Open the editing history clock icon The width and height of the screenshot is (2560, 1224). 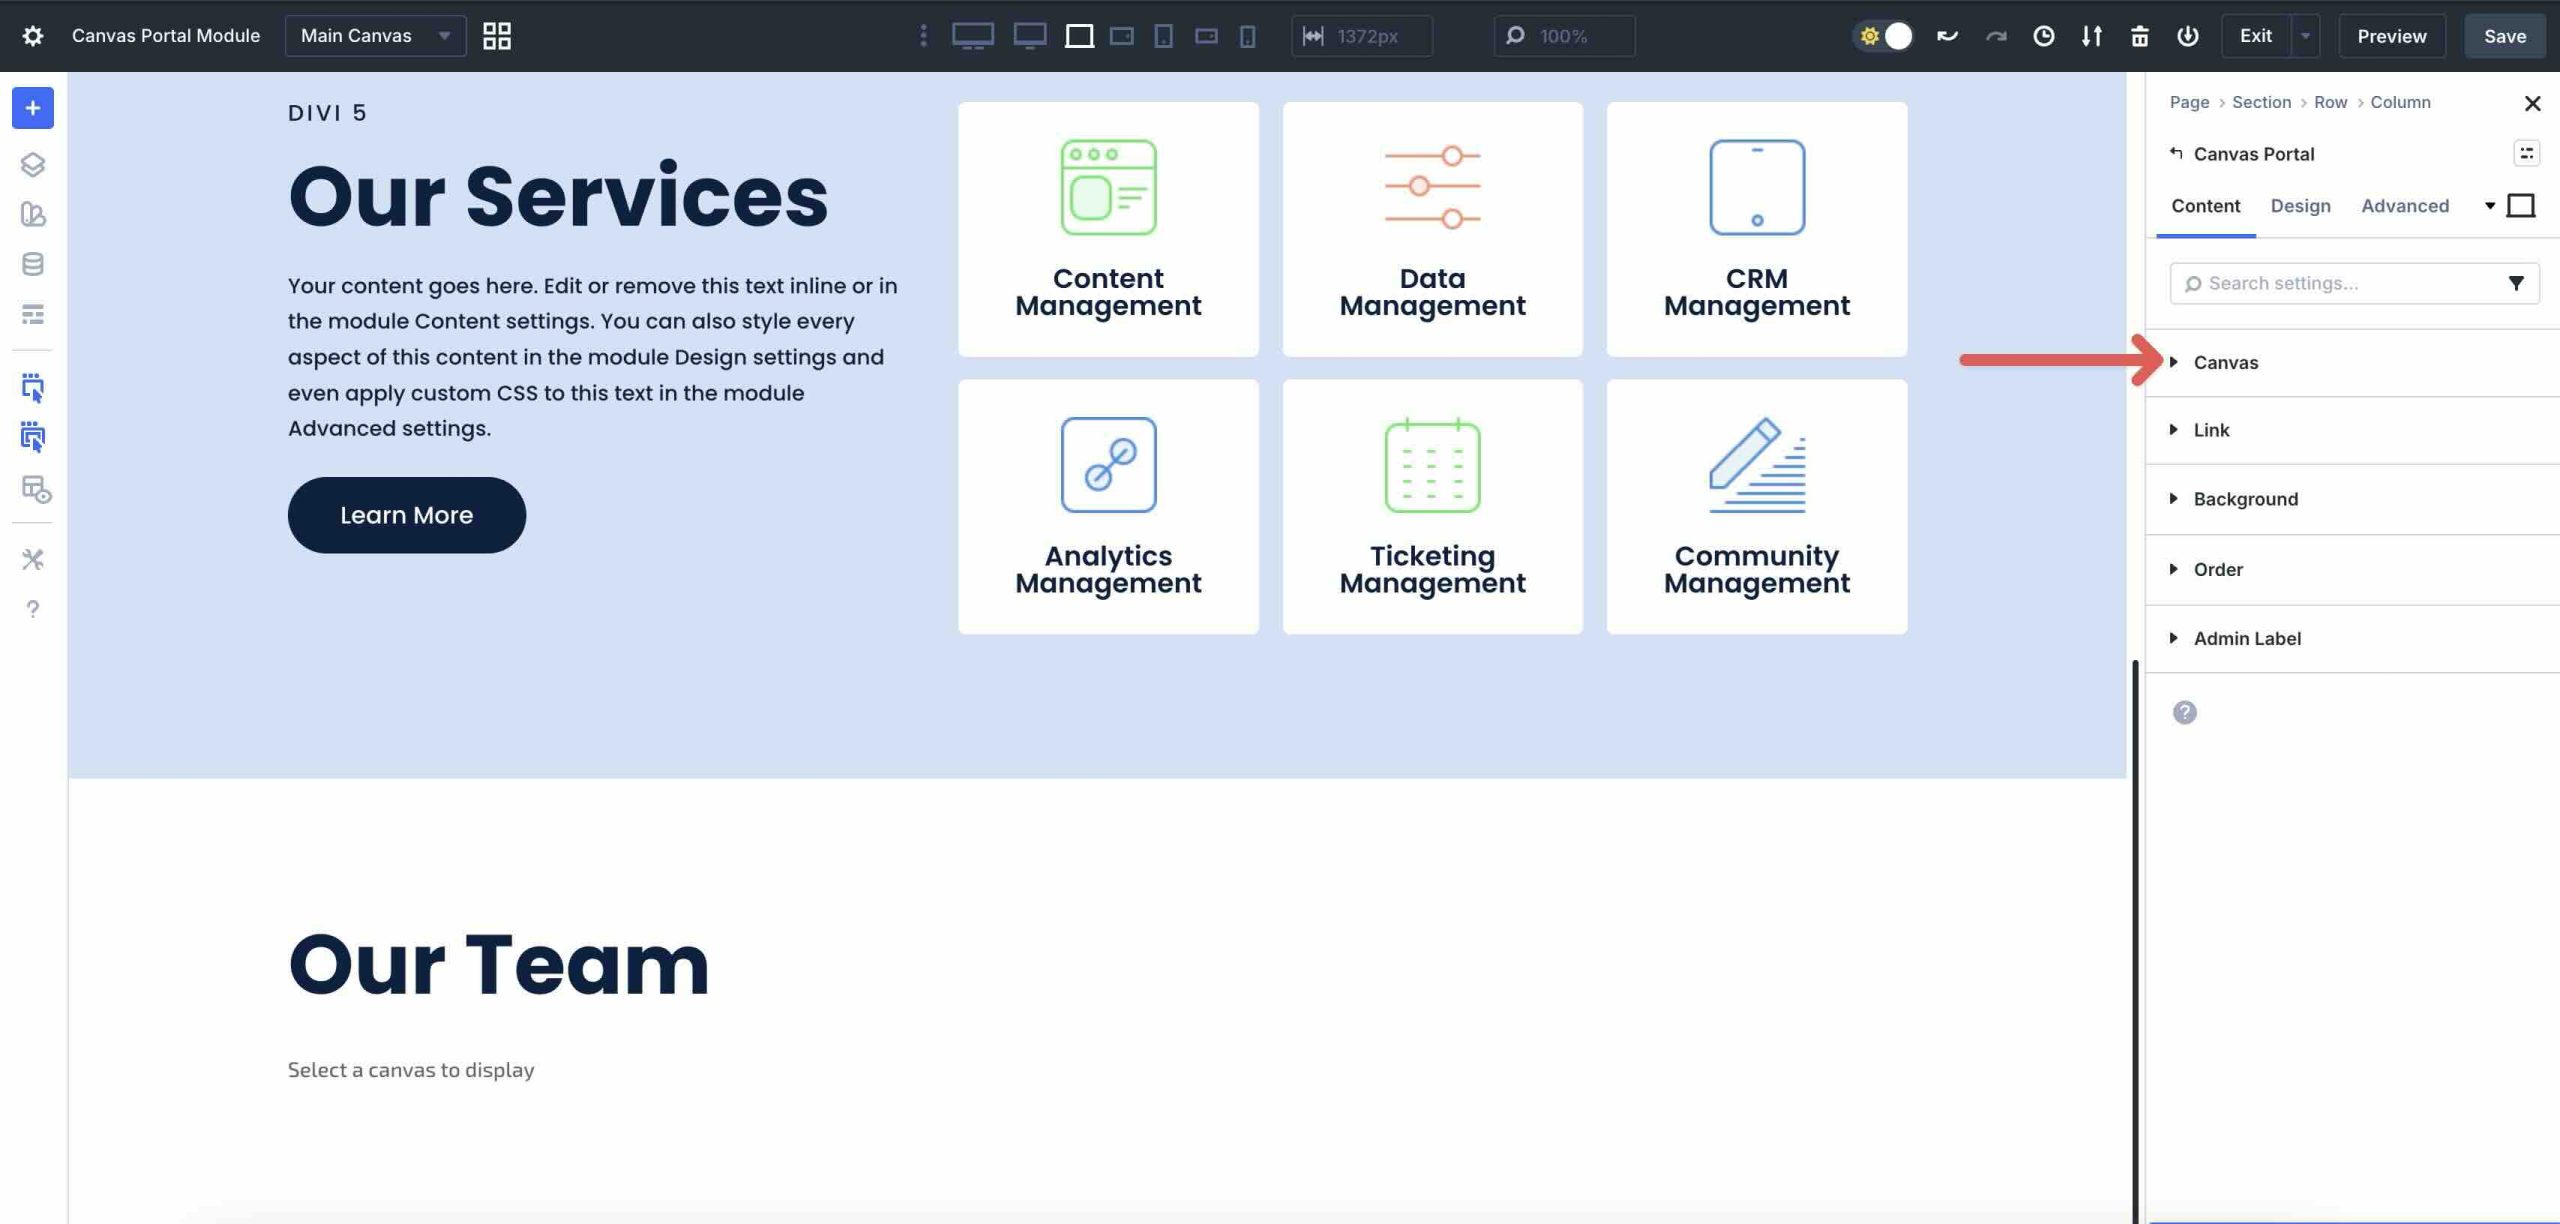[x=2044, y=35]
